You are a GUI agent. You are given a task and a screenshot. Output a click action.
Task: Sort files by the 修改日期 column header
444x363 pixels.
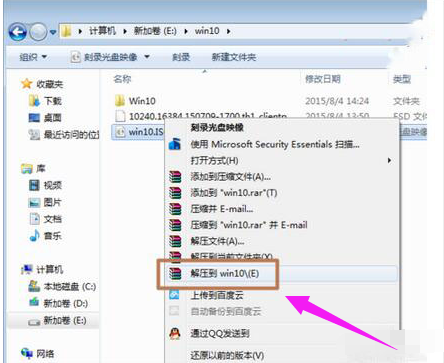[x=323, y=79]
